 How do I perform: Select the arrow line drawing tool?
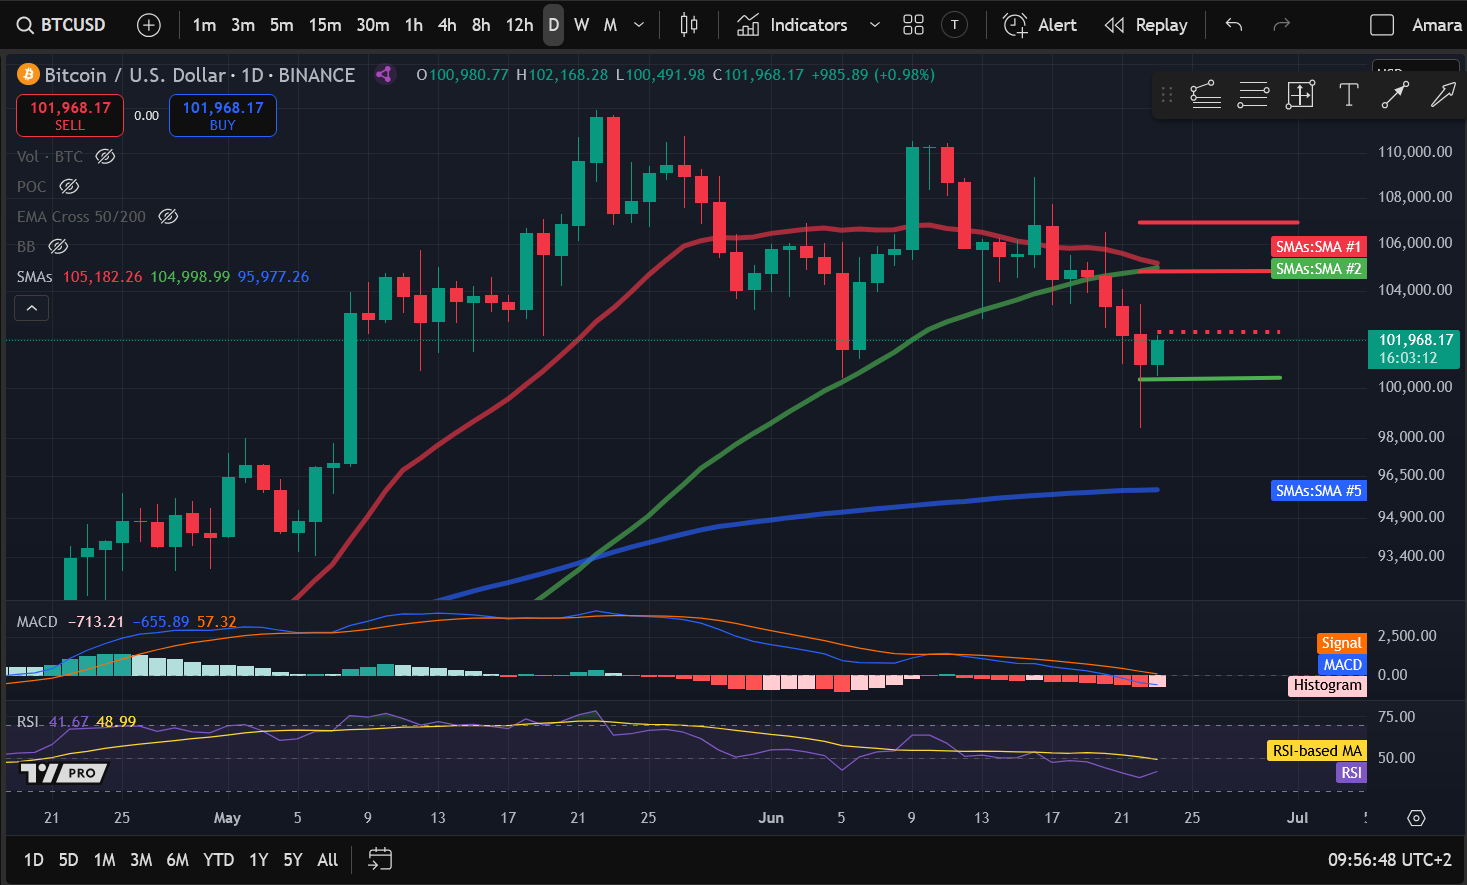[x=1395, y=95]
